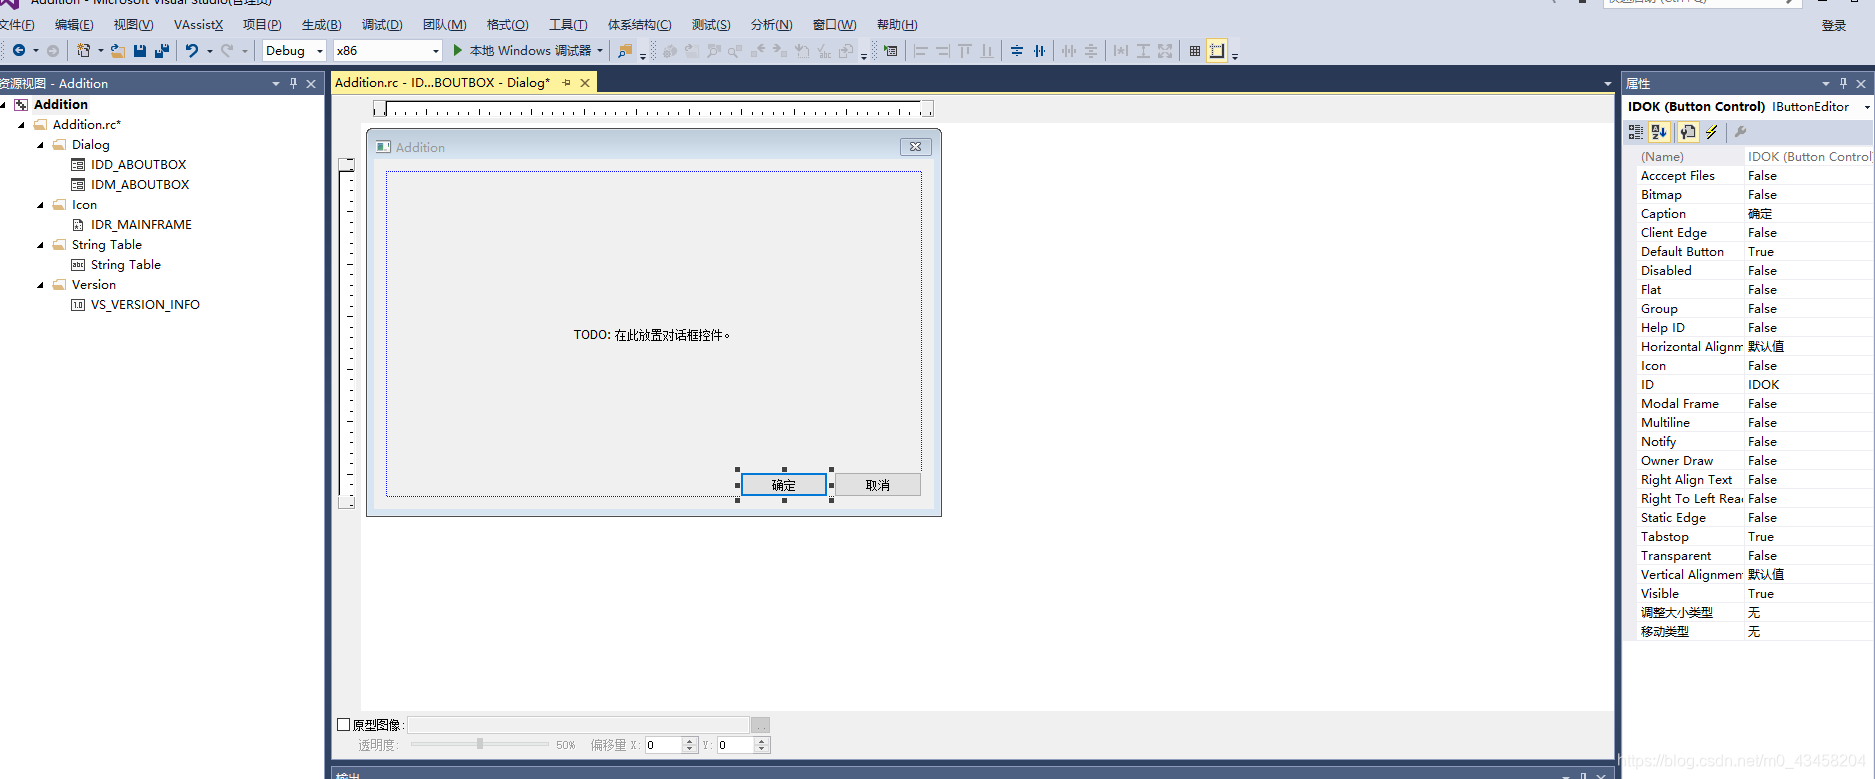Open Find in Files toolbar icon
This screenshot has height=779, width=1875.
(x=625, y=50)
